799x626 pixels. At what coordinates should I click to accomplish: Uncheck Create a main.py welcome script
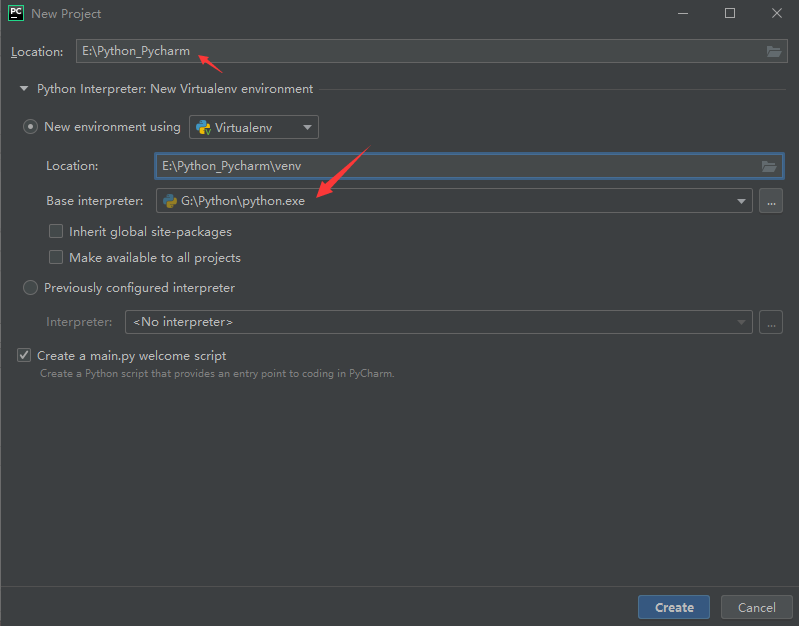(24, 355)
